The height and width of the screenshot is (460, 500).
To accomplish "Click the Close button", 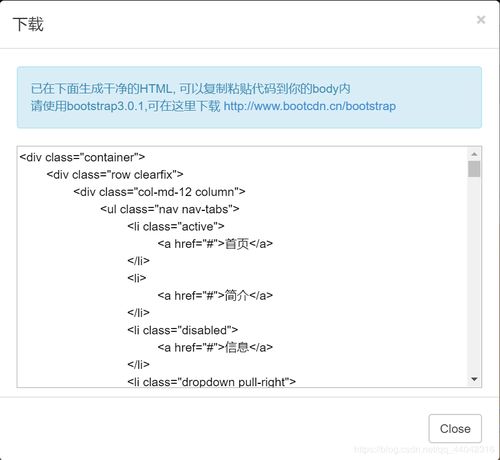I will pos(455,428).
